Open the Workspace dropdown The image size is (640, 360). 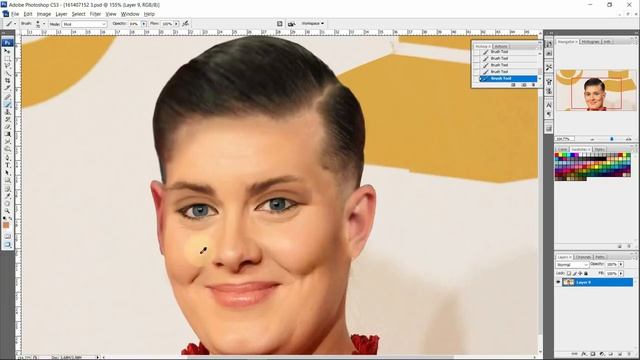pyautogui.click(x=313, y=24)
